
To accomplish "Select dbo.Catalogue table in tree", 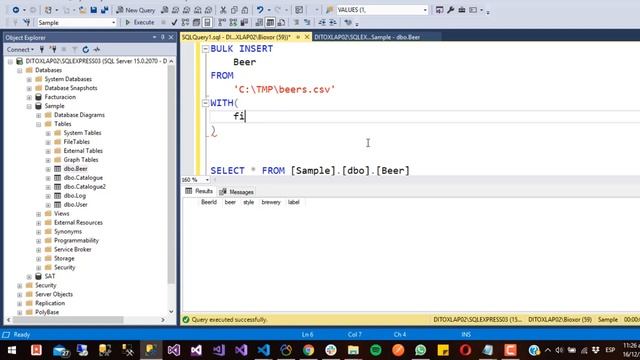I will click(x=83, y=178).
